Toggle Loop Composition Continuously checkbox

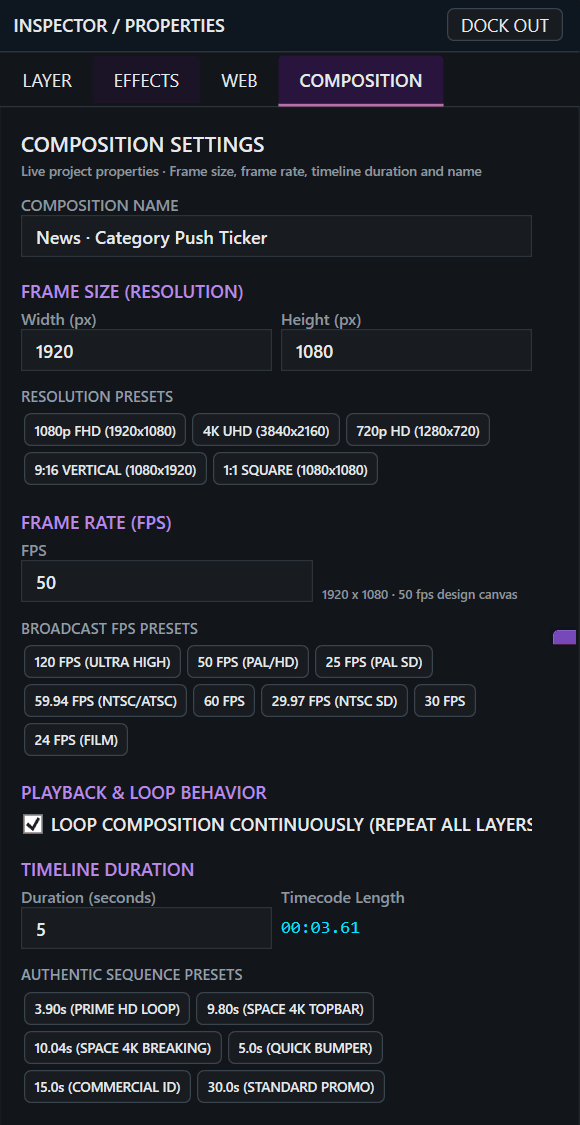click(x=33, y=824)
